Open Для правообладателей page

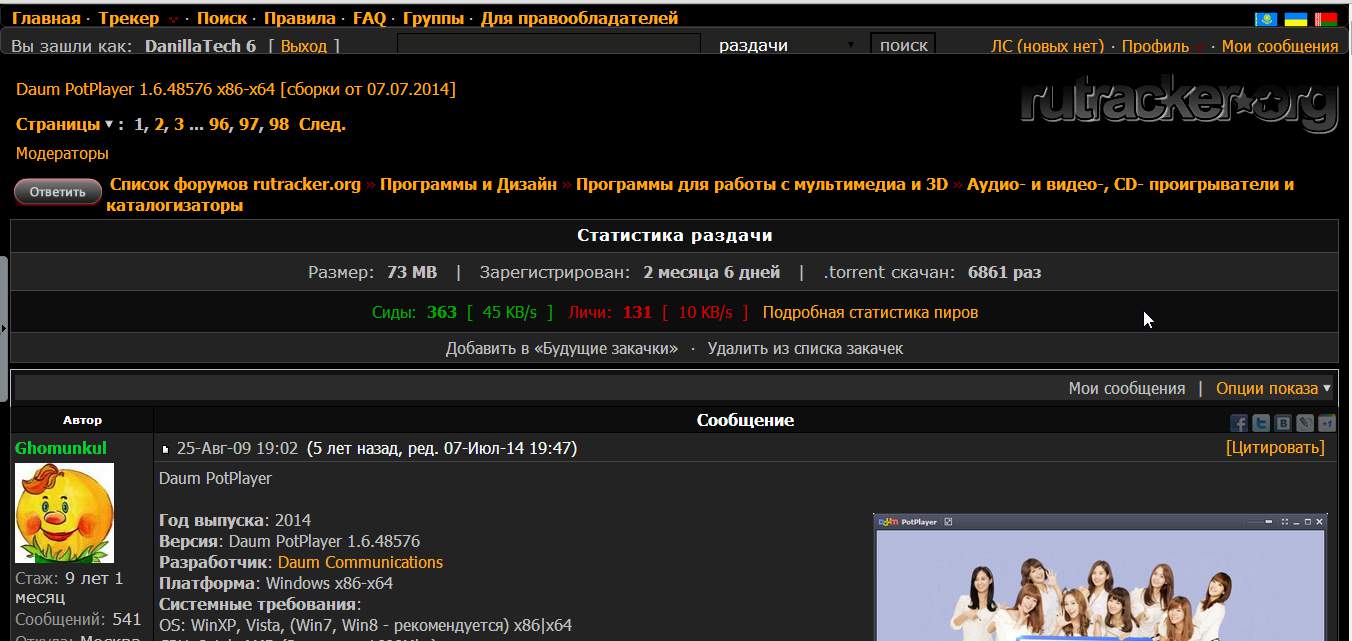pyautogui.click(x=579, y=18)
